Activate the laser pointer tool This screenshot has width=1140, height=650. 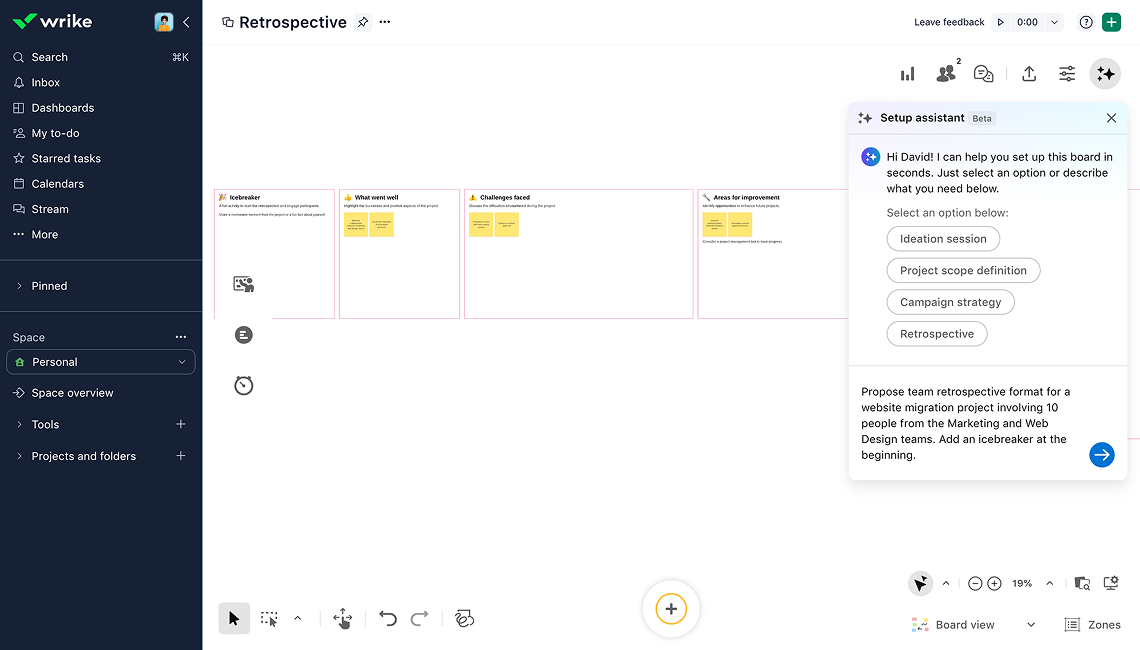coord(464,619)
